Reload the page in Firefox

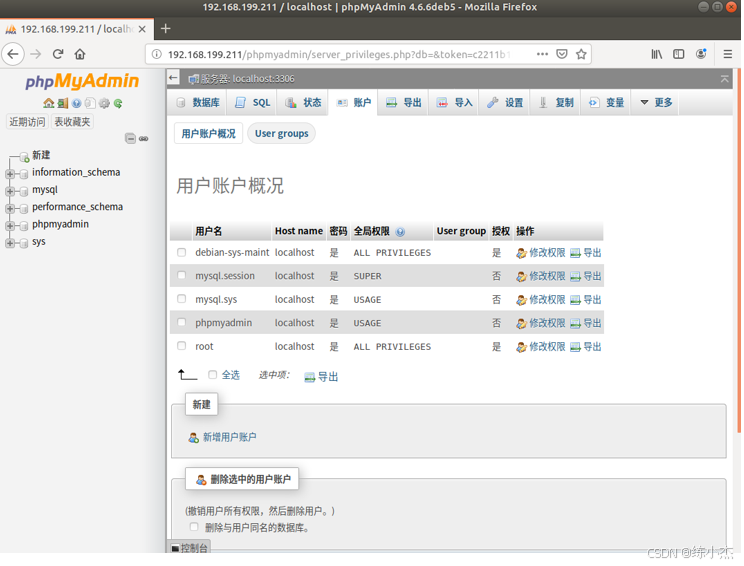pyautogui.click(x=58, y=54)
